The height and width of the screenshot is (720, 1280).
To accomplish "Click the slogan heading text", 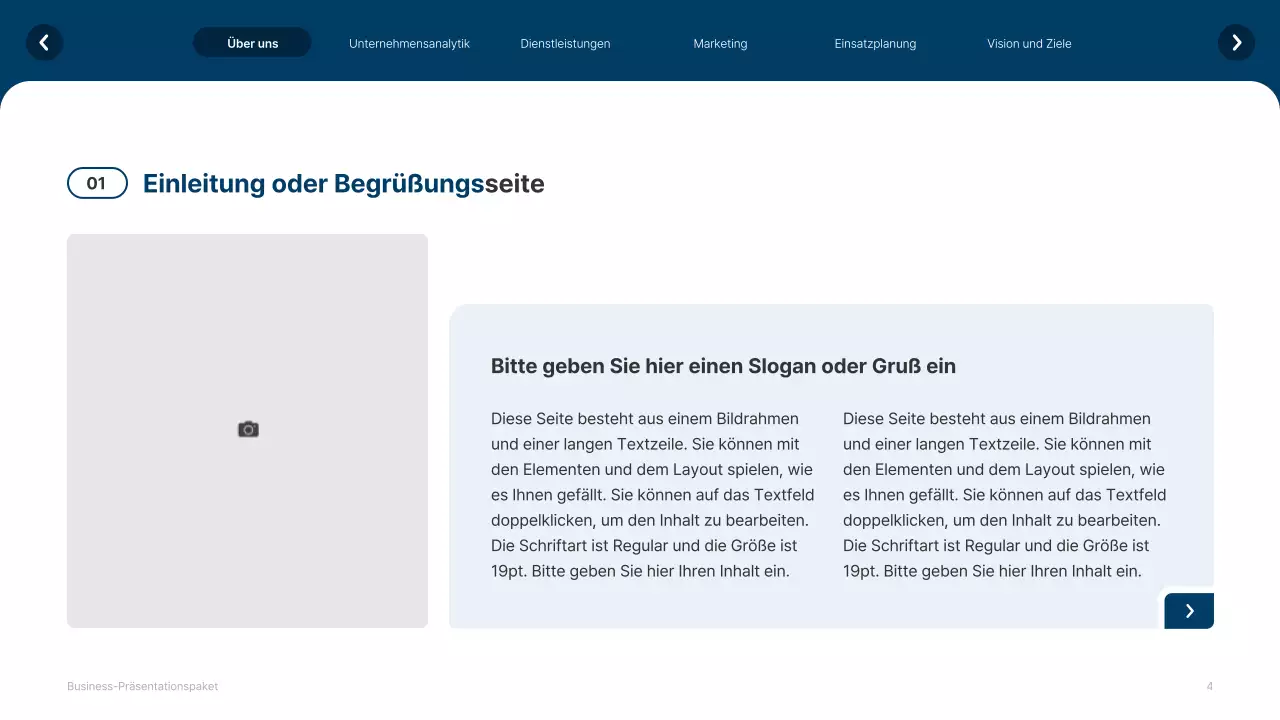I will coord(723,366).
